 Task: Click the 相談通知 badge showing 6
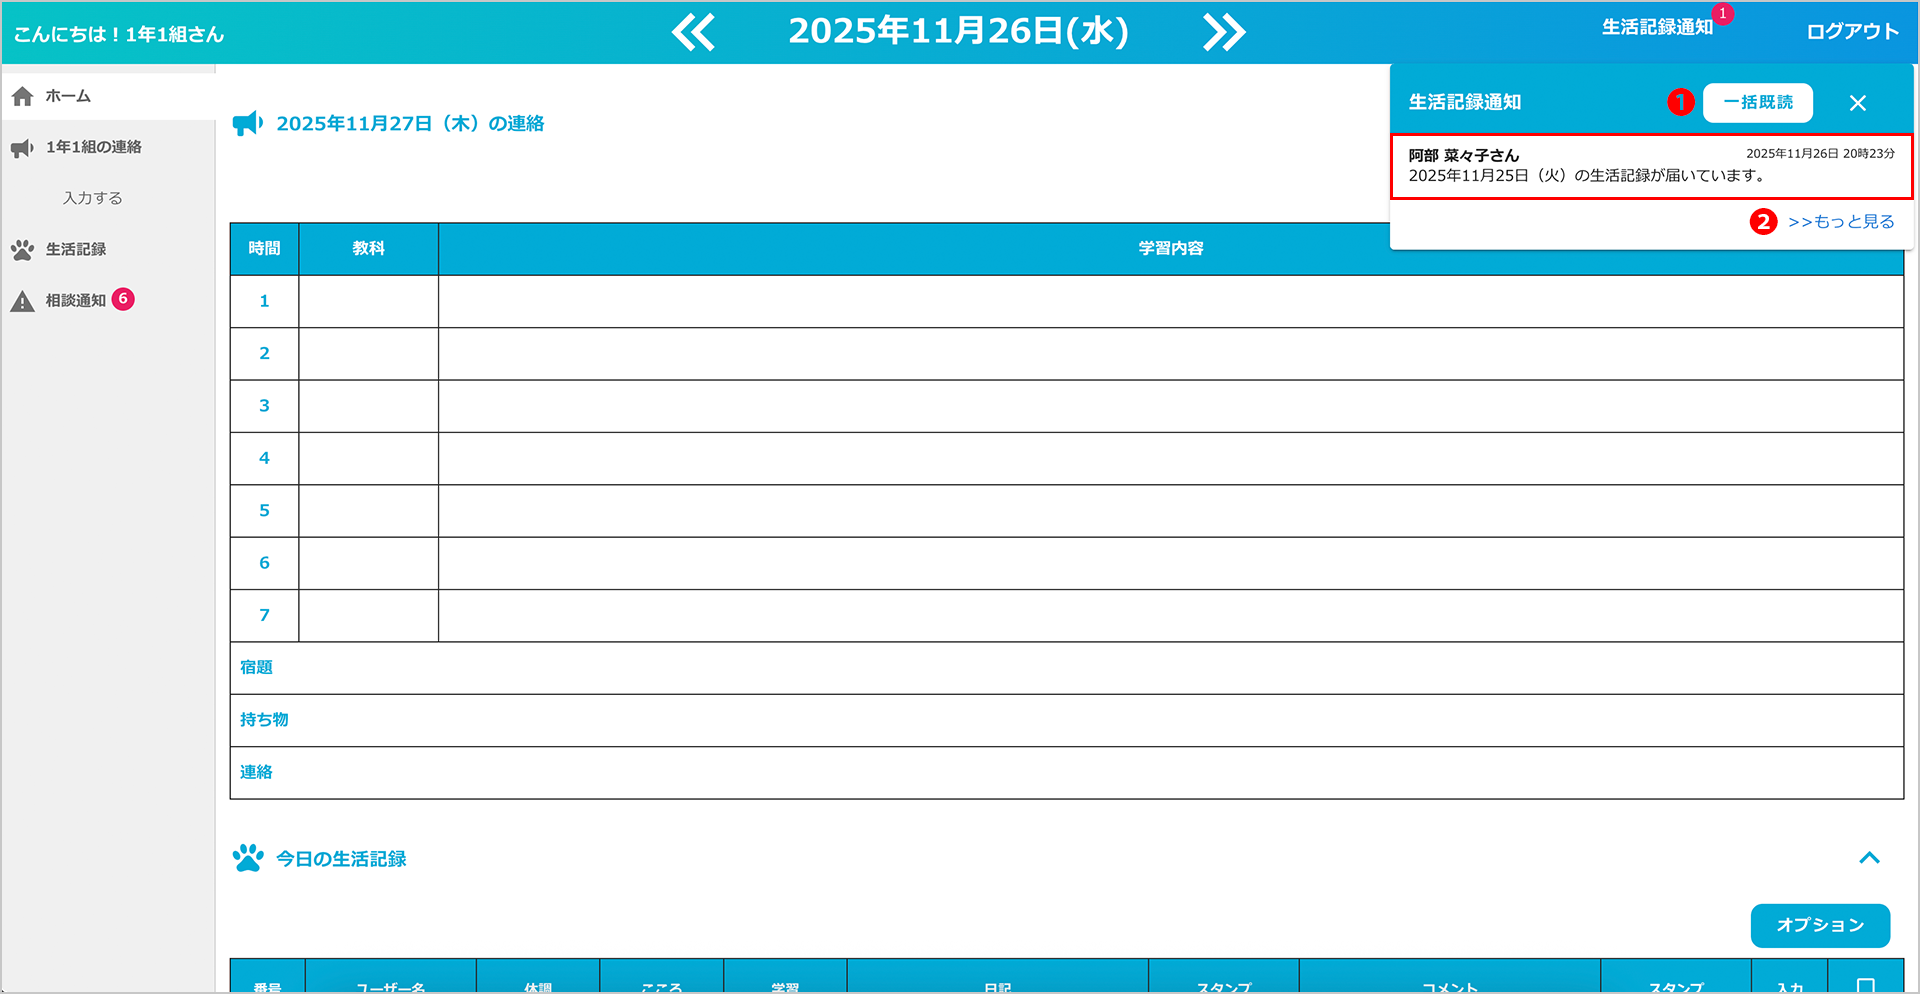coord(123,299)
